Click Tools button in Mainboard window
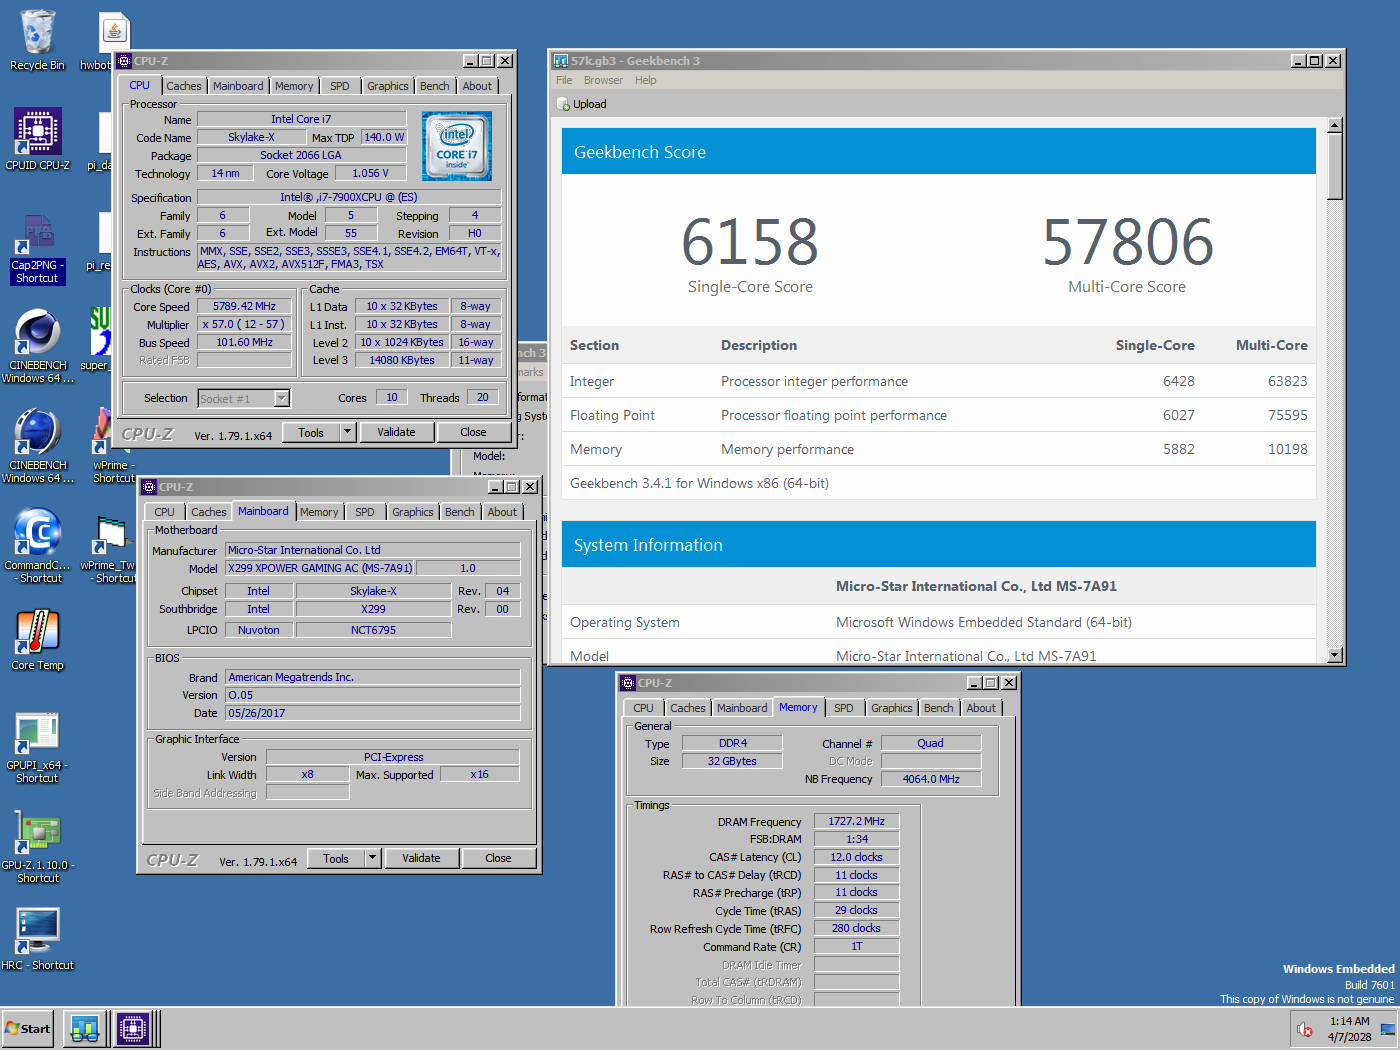 (x=336, y=858)
